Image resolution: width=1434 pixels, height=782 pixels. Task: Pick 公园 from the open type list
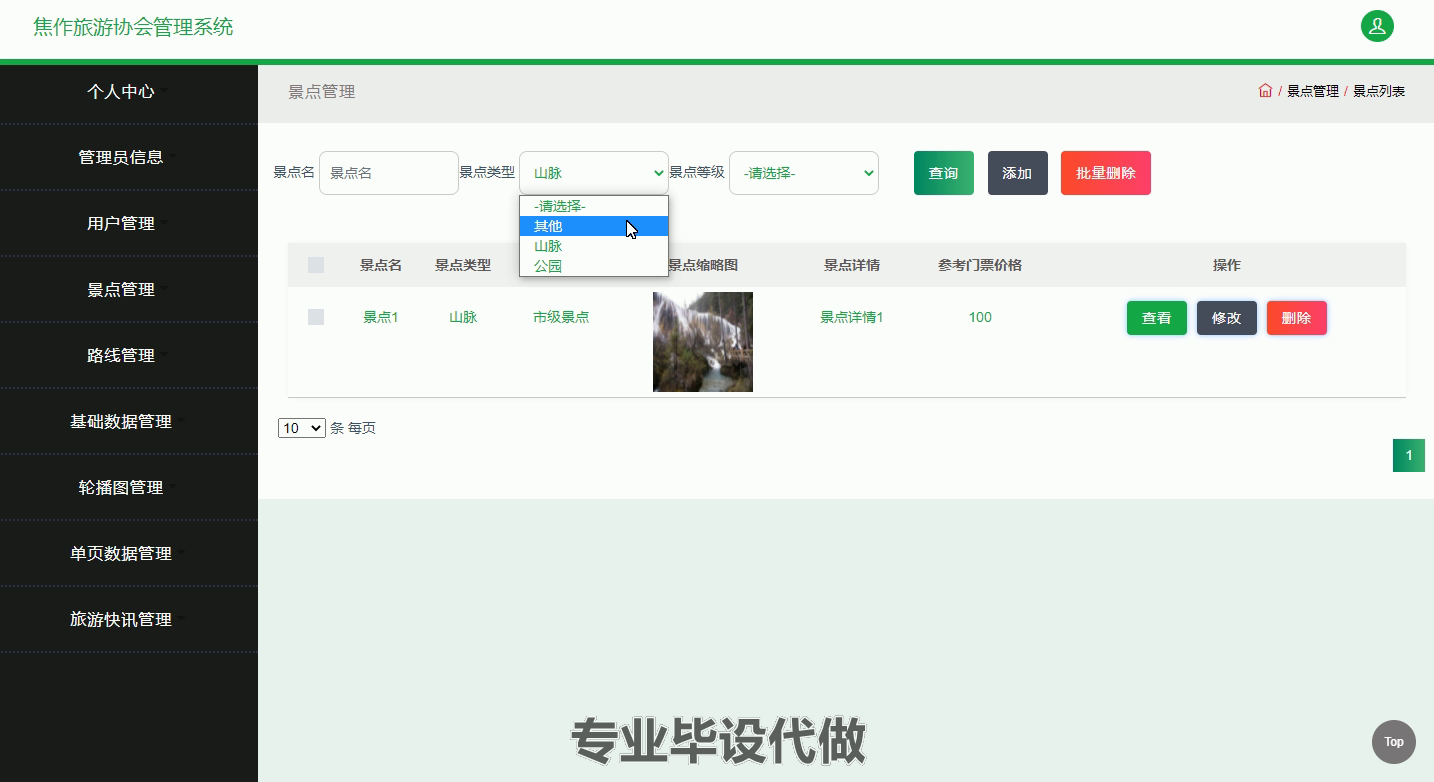click(594, 266)
